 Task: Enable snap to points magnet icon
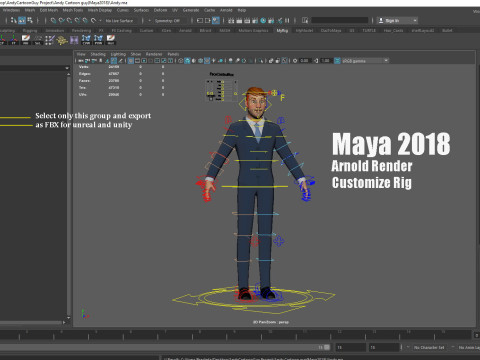(x=69, y=21)
